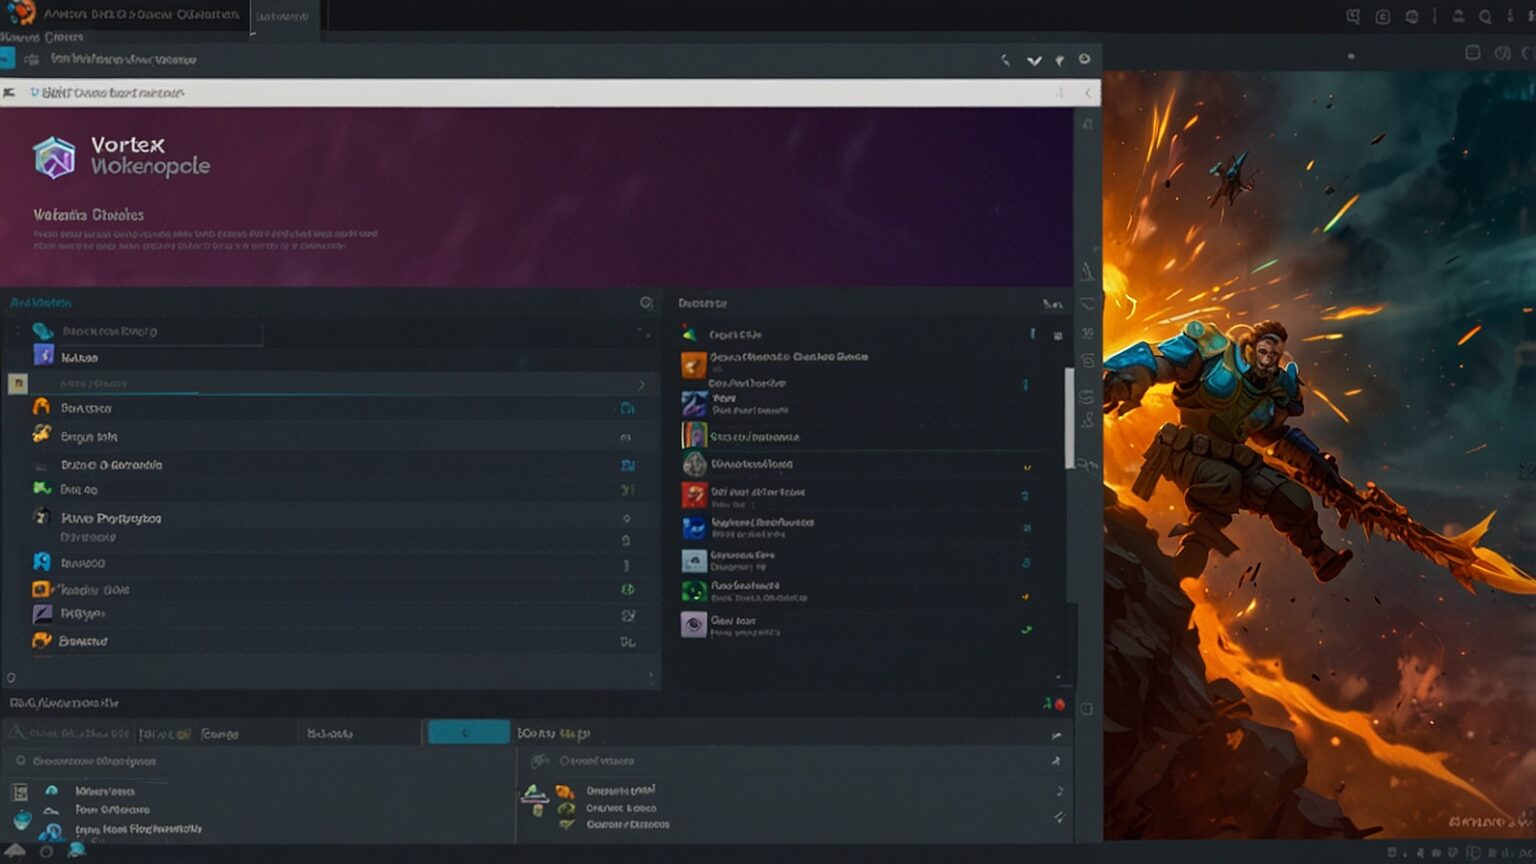Click the refresh icon in the top toolbar
The width and height of the screenshot is (1536, 864).
coord(1084,60)
